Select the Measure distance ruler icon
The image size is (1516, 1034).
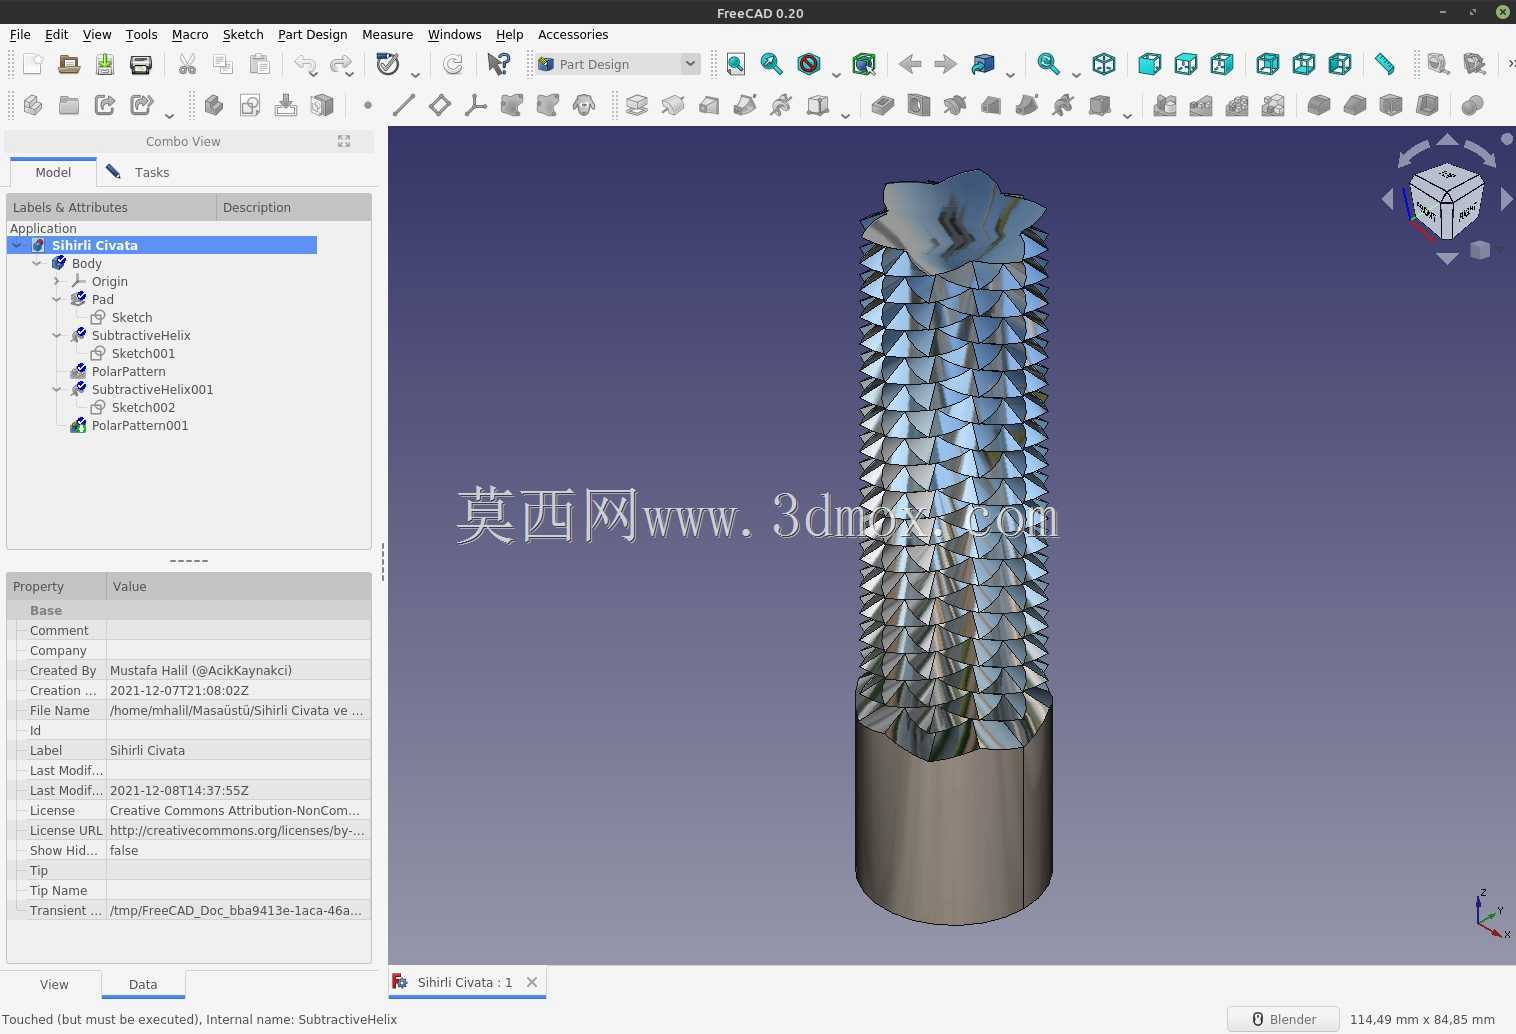coord(1385,65)
